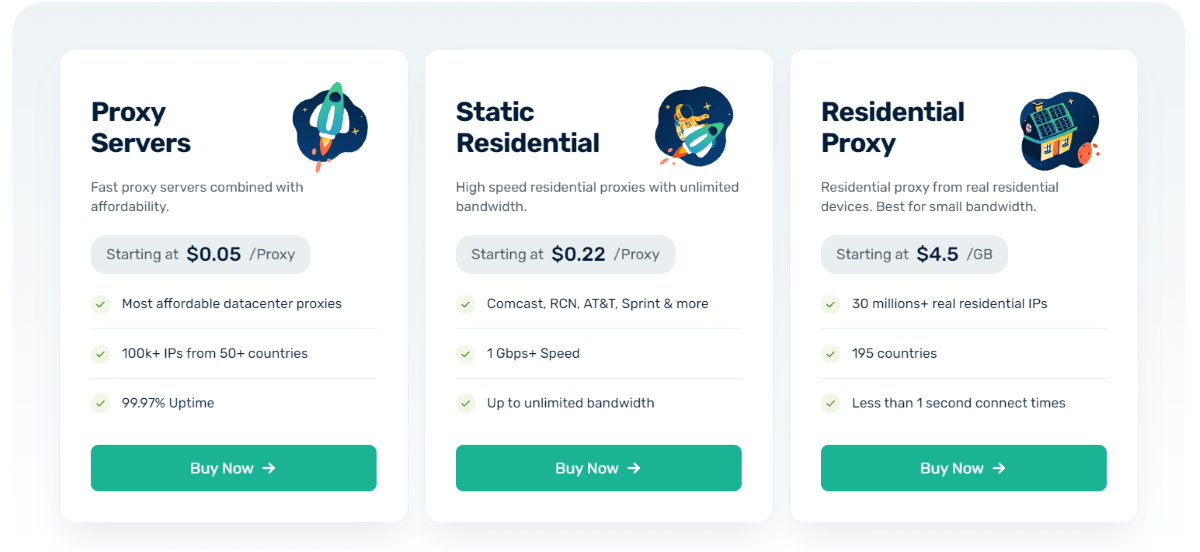Click checkmark next to 30 millions+ residential IPs
The width and height of the screenshot is (1200, 552).
click(830, 304)
